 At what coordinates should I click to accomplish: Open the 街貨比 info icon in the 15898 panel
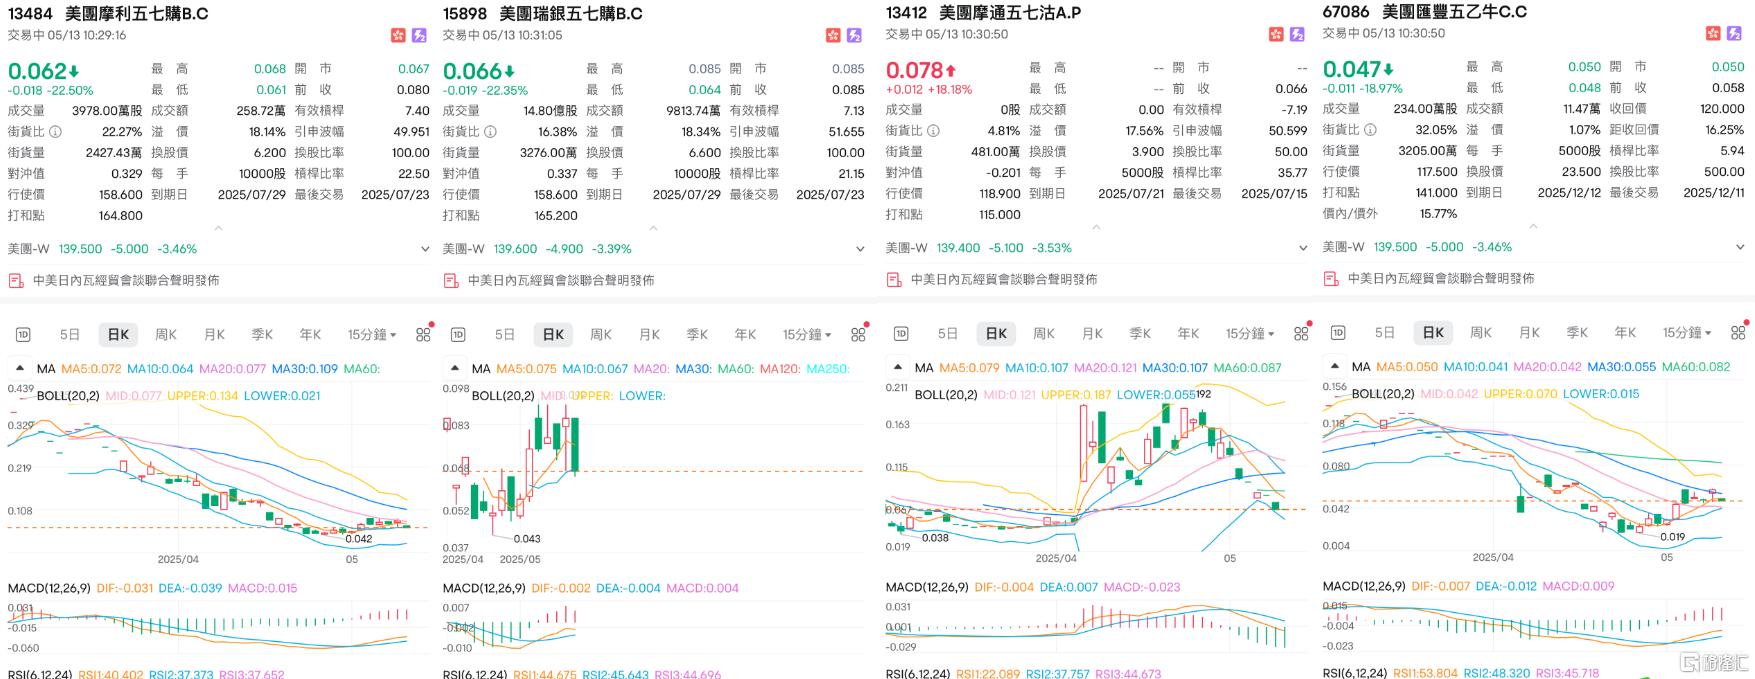490,131
